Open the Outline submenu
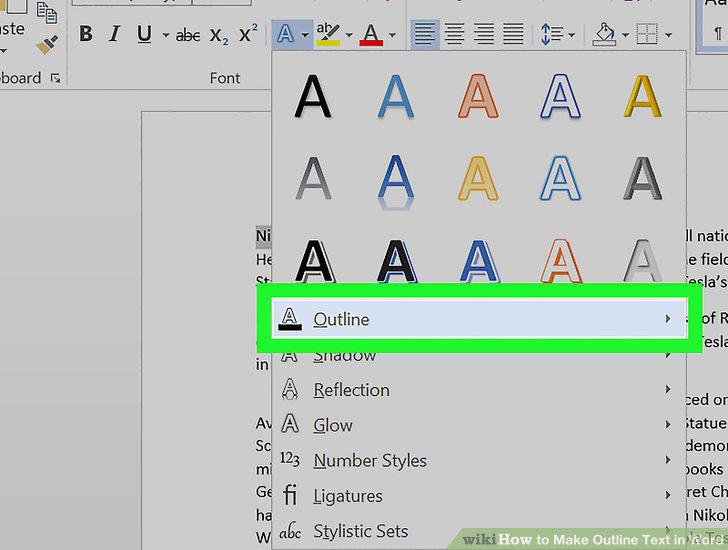 point(479,319)
